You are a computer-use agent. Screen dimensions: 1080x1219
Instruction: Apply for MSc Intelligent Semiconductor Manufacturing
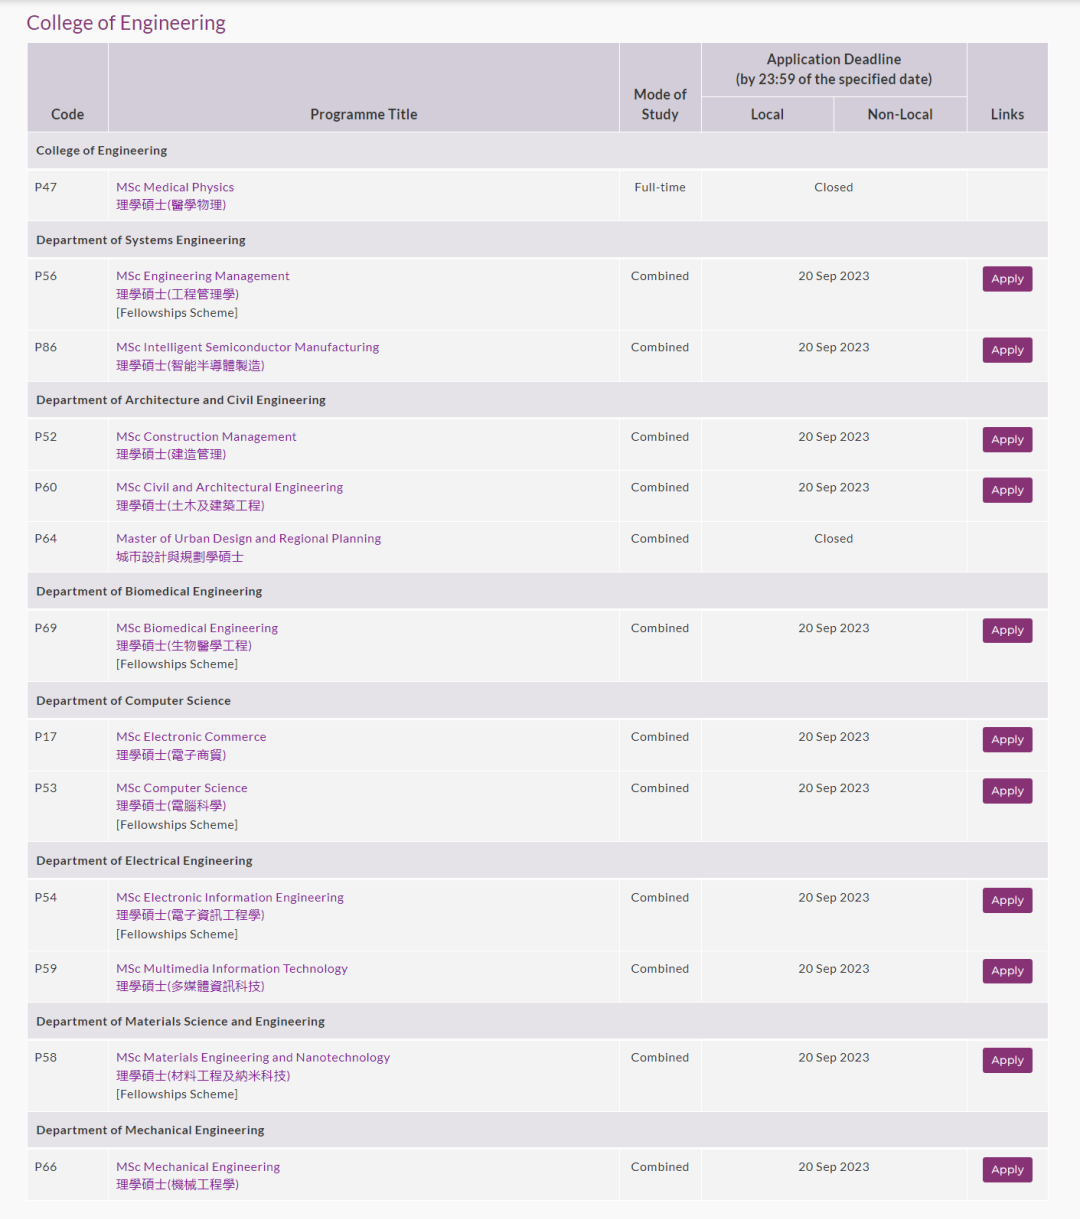[1007, 350]
